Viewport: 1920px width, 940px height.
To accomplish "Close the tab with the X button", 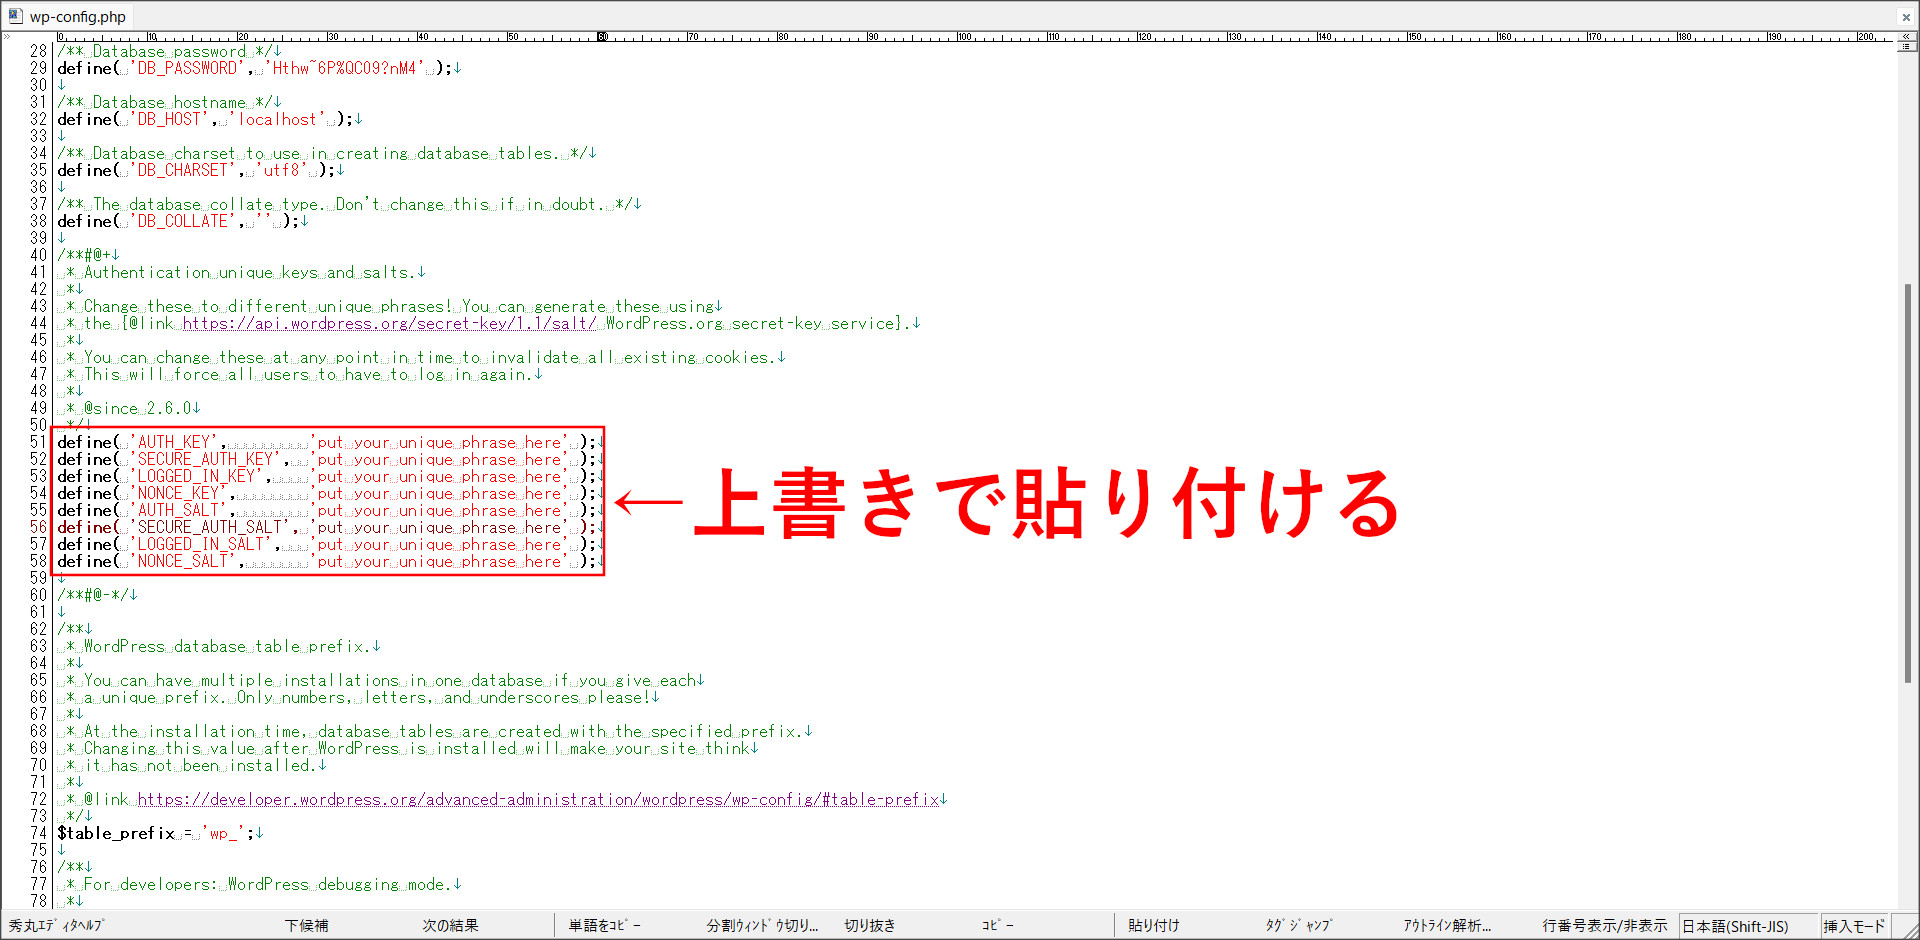I will pyautogui.click(x=1906, y=17).
